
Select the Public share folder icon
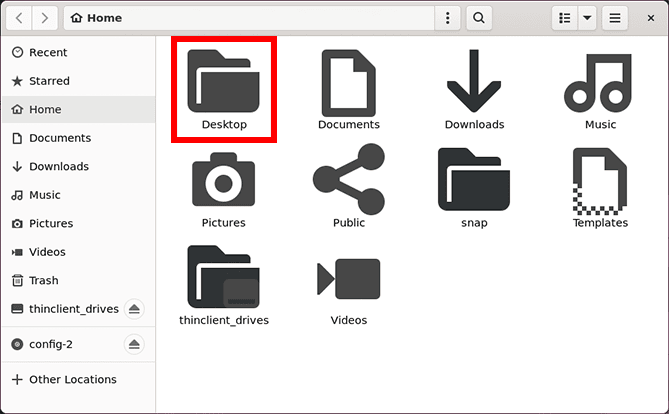click(349, 179)
